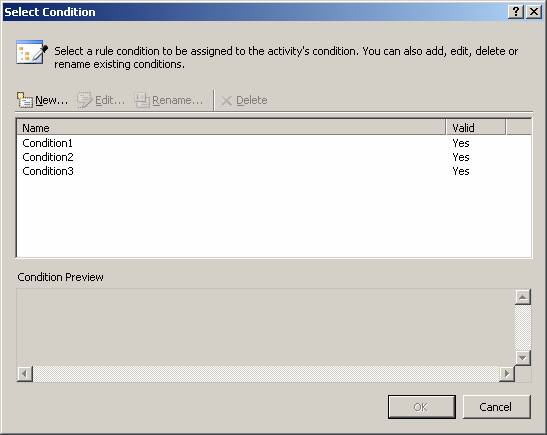547x435 pixels.
Task: Click the New... toolbar label
Action: tap(52, 100)
